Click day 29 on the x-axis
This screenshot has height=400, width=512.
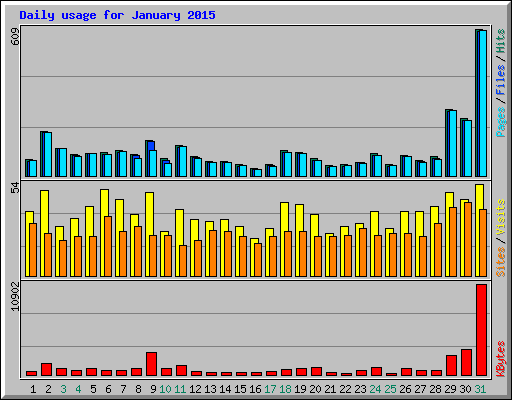click(450, 389)
